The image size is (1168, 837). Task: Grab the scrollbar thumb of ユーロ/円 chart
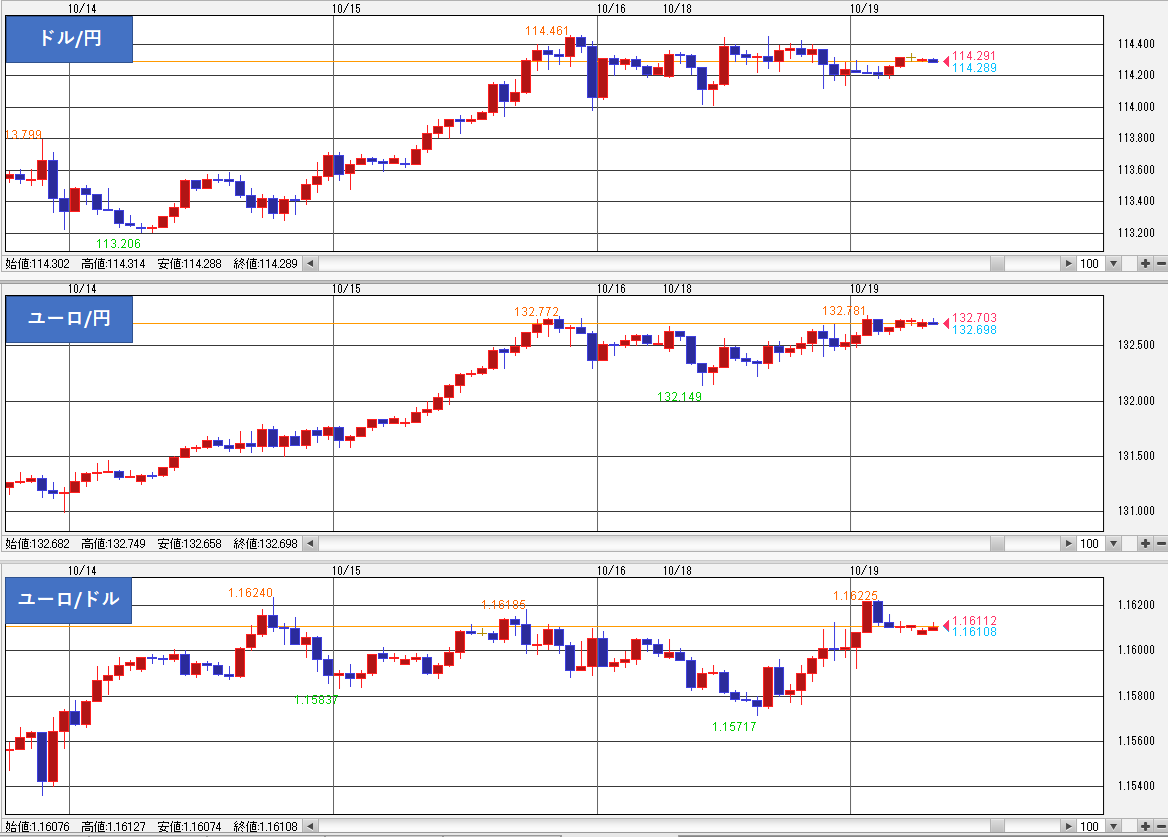(x=997, y=544)
